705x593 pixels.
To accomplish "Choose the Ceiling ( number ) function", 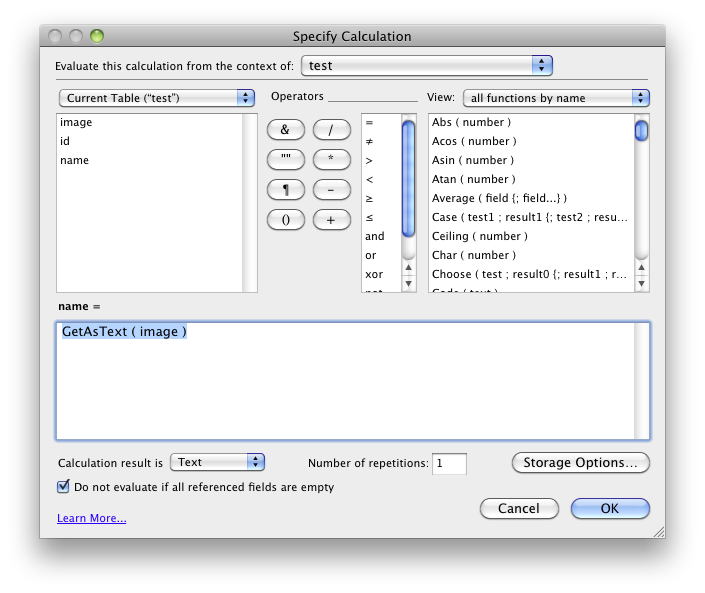I will click(531, 236).
